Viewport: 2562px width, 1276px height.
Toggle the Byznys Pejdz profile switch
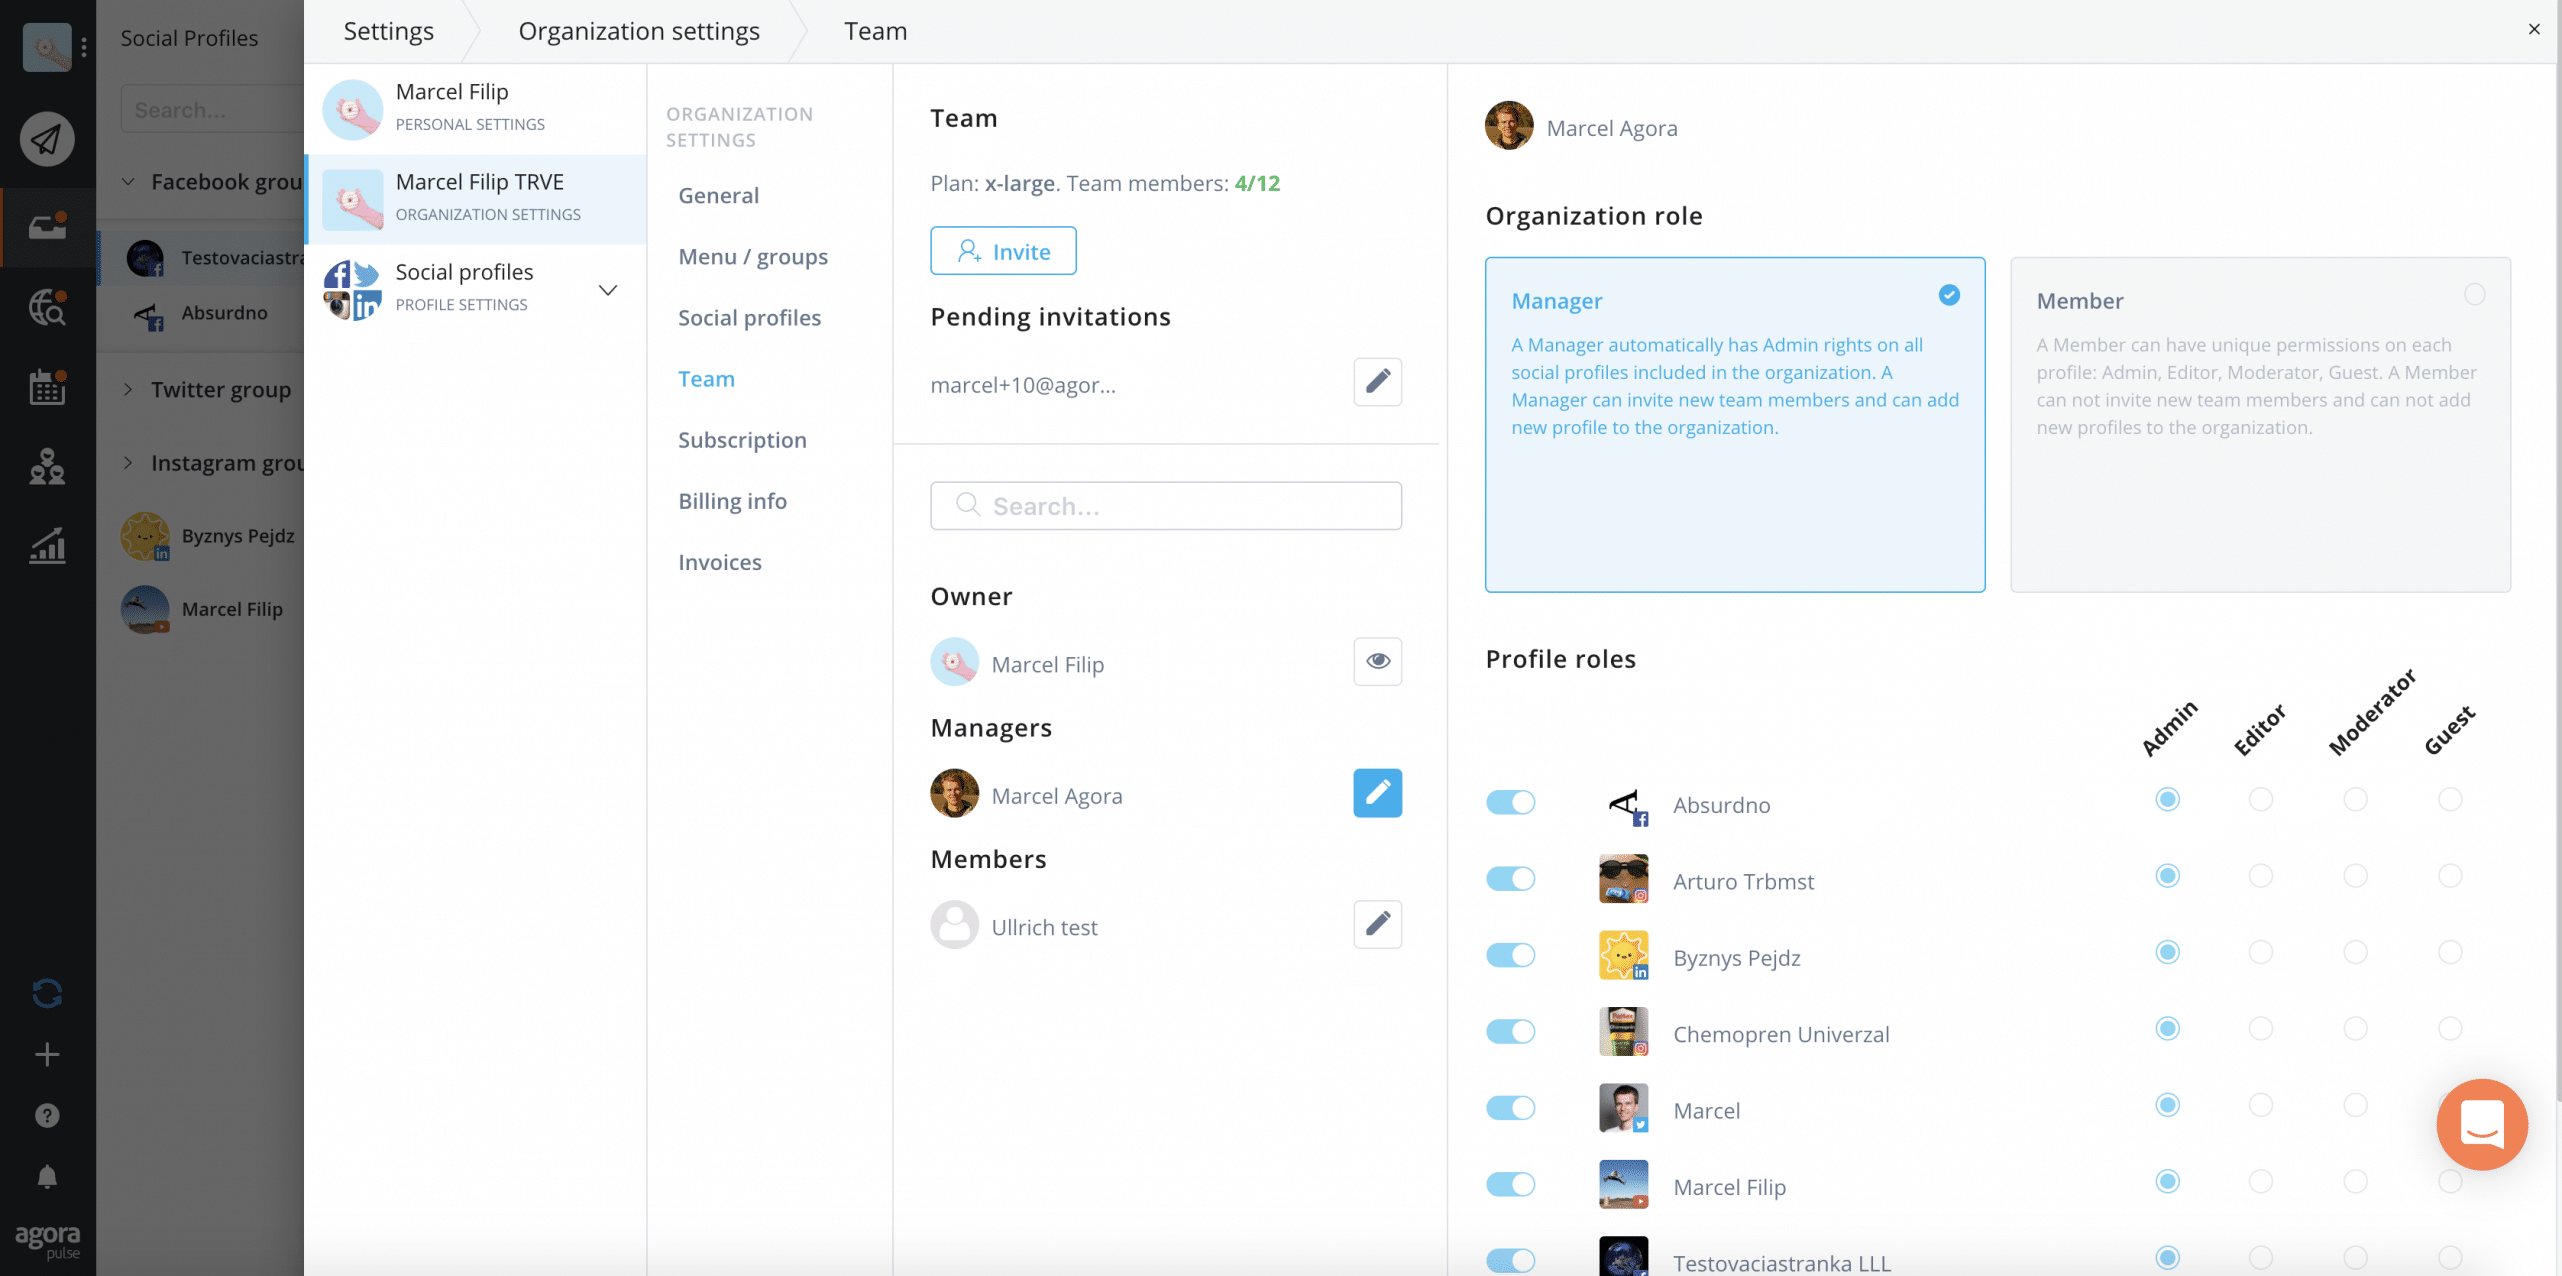1510,955
